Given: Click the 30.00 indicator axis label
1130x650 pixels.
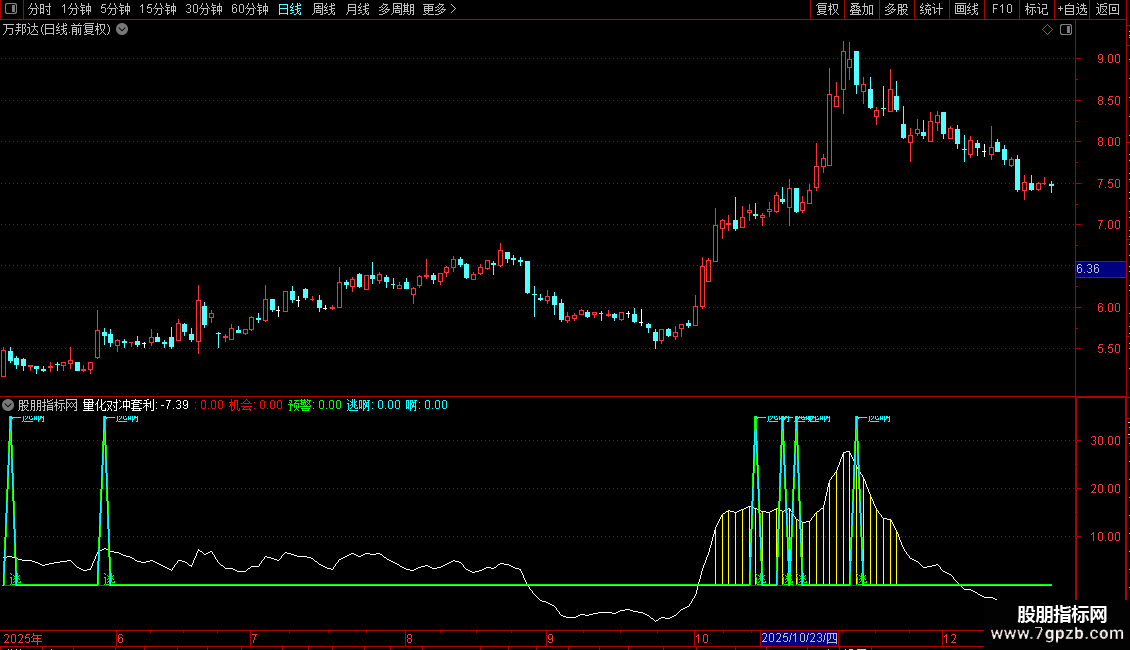Looking at the screenshot, I should [1105, 440].
